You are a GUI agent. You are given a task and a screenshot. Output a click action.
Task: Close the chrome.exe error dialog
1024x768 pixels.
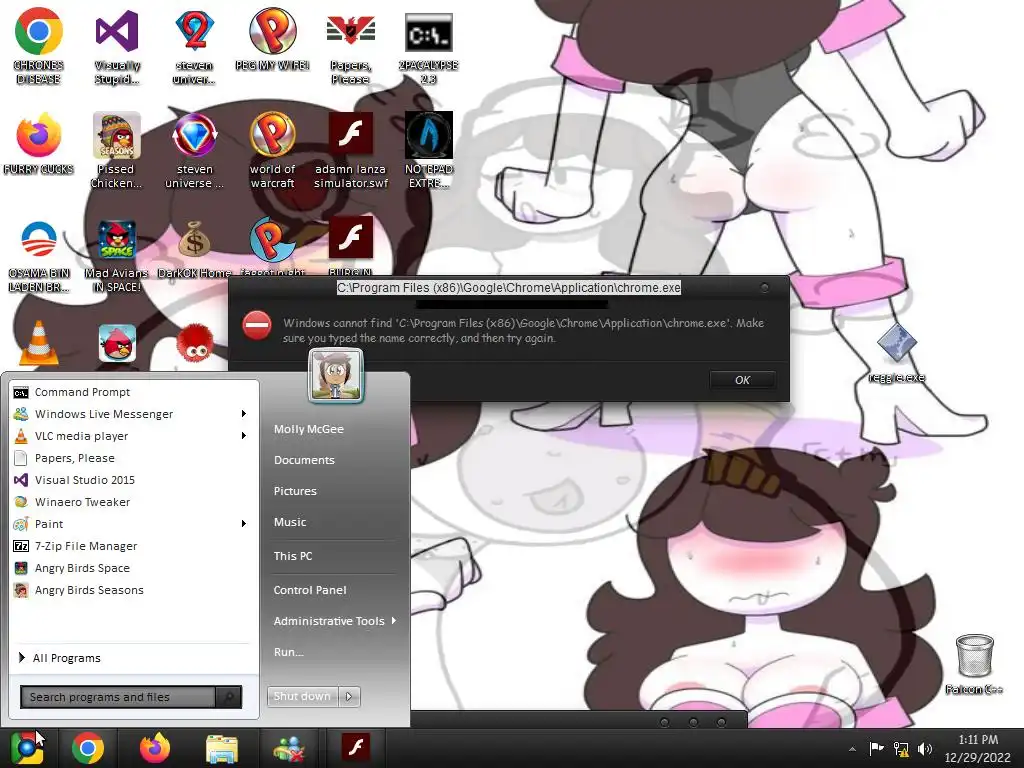click(765, 287)
